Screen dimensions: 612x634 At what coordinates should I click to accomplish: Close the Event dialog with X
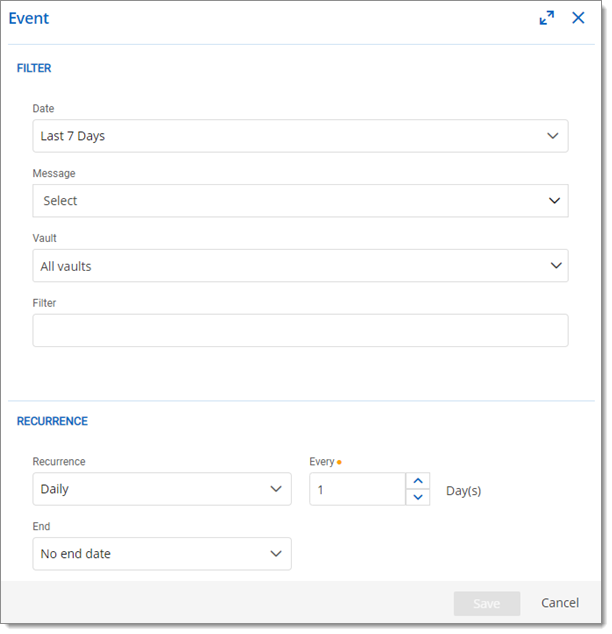pos(578,18)
